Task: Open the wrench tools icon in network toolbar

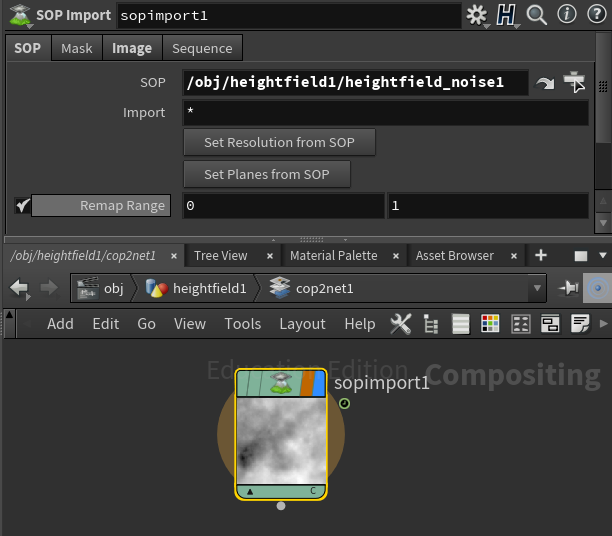Action: [401, 323]
